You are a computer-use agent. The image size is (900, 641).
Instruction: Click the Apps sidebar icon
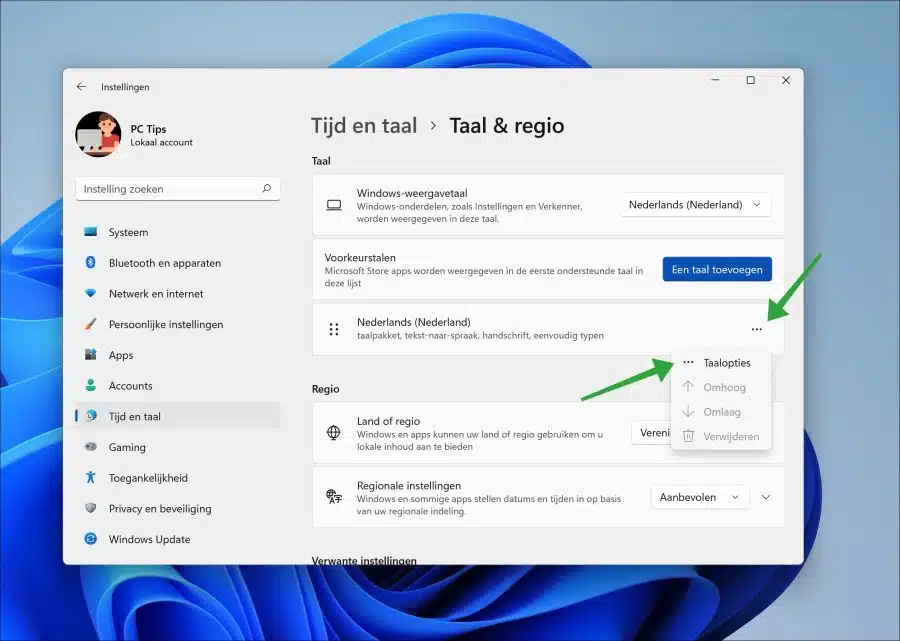(x=91, y=355)
